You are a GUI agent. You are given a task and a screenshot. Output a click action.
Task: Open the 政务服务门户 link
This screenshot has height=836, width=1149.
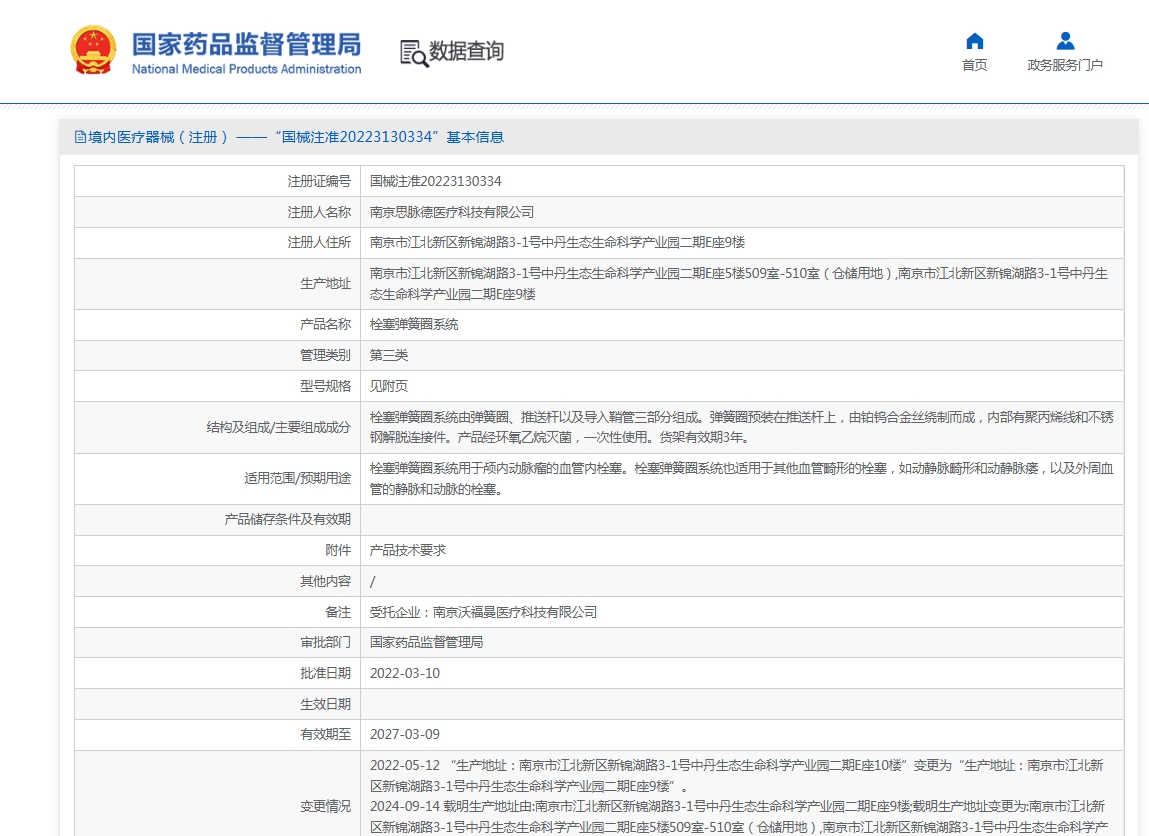tap(1065, 65)
